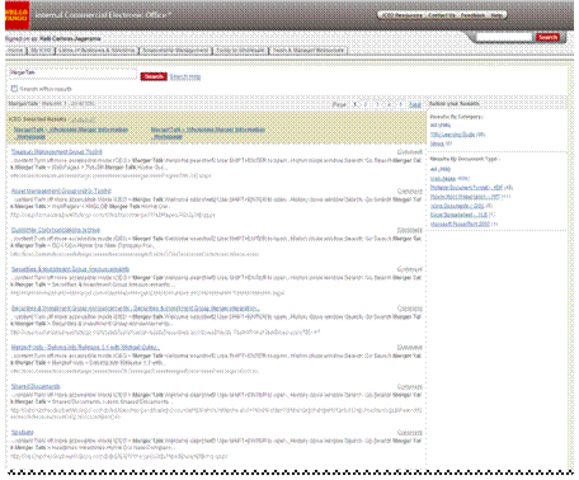Open the second MergerTalk selected result link
Screen dimensions: 579x480
(208, 133)
